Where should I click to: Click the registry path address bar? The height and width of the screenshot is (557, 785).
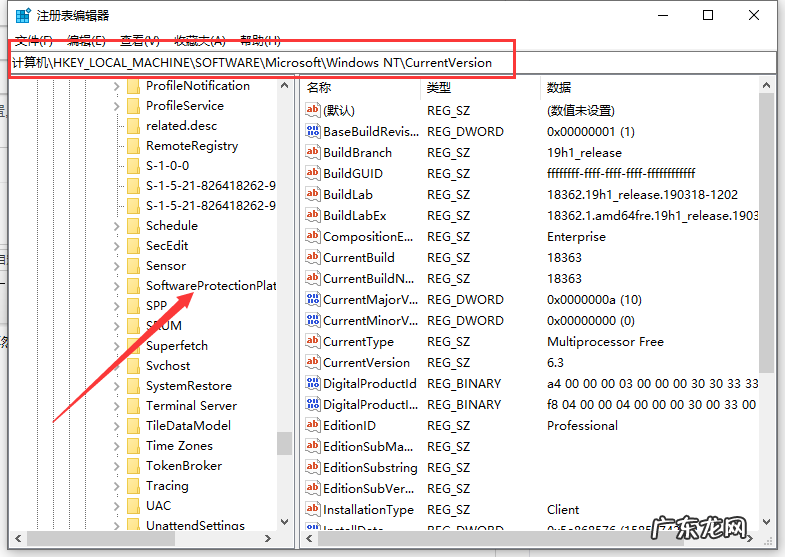click(x=392, y=63)
